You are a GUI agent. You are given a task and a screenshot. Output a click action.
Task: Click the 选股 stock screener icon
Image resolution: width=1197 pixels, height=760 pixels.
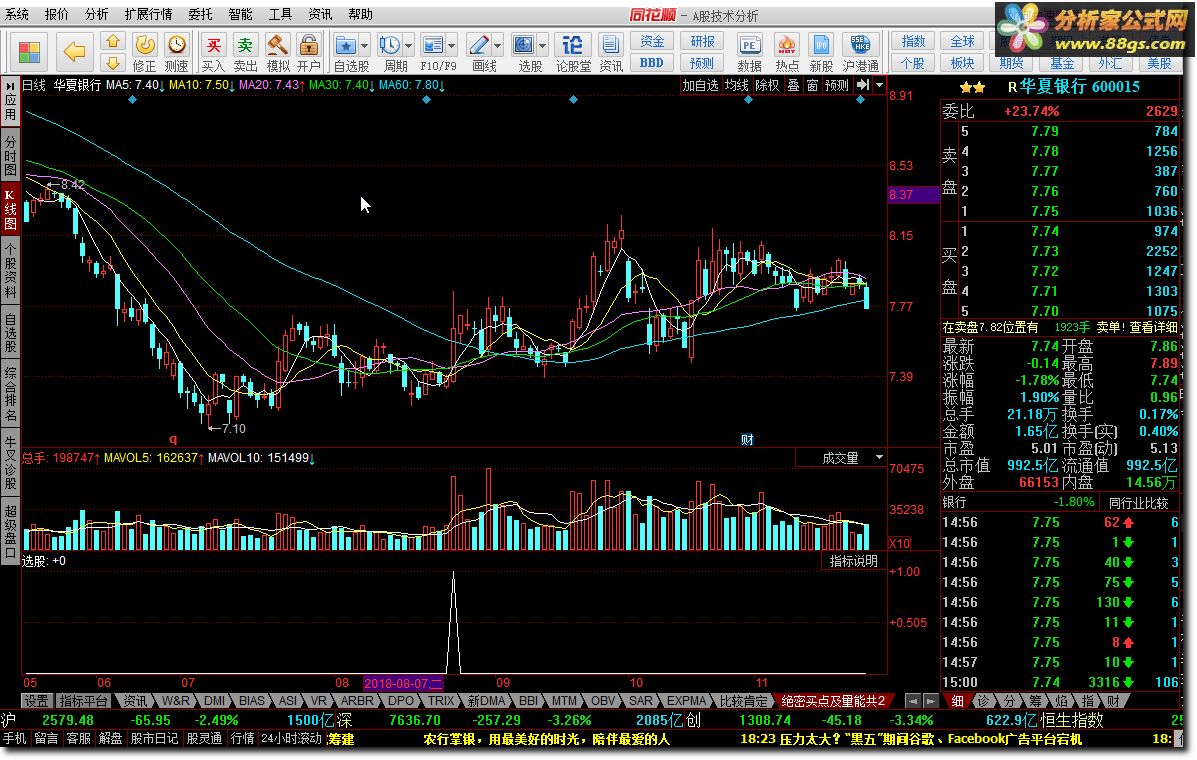[524, 45]
